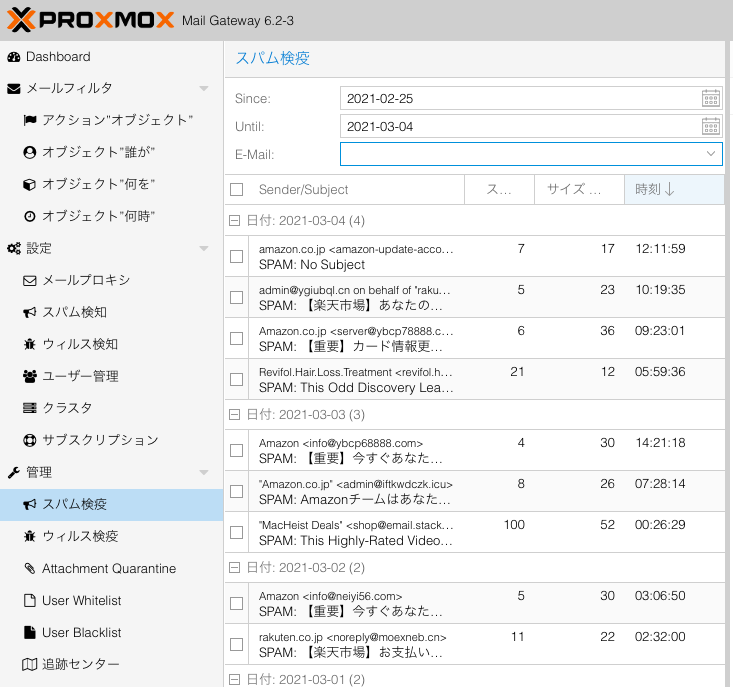Click the Dashboard gauge icon

pos(14,57)
